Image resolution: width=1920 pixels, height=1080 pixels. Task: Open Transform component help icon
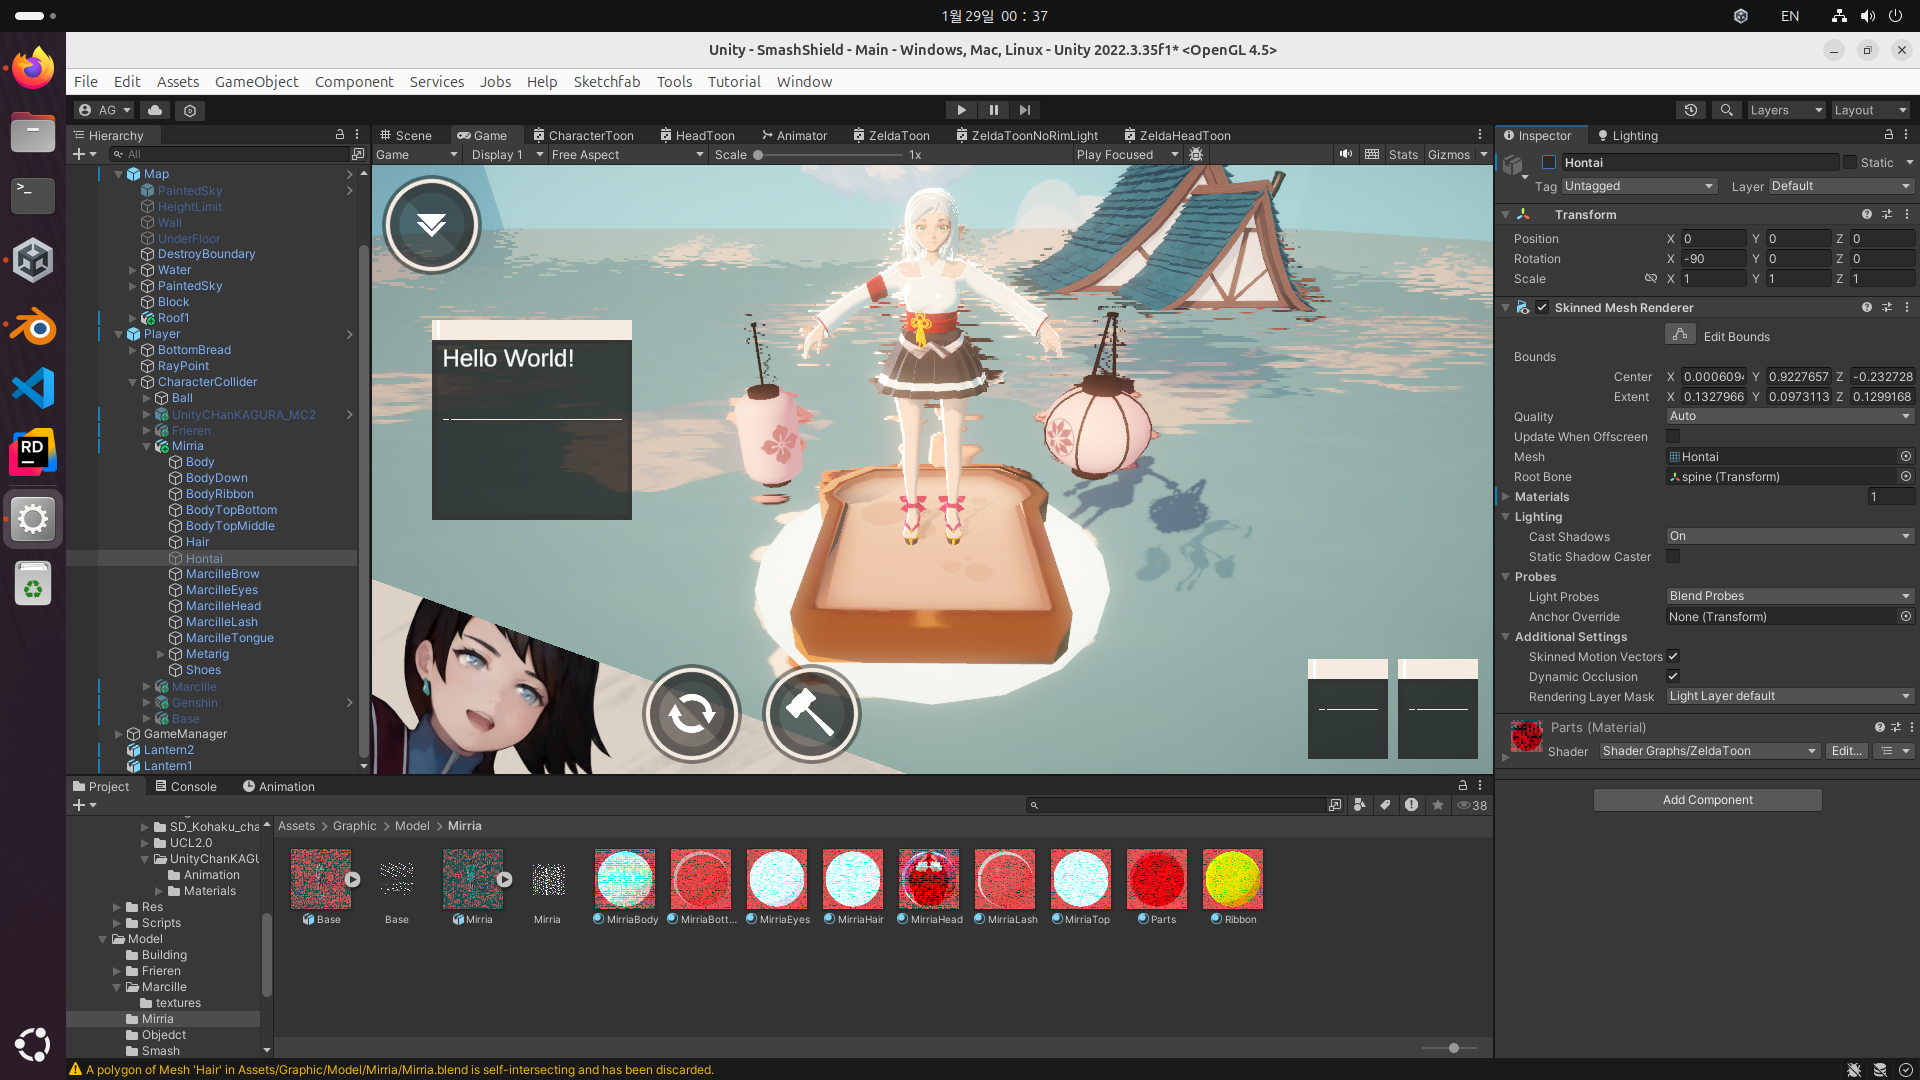[x=1866, y=214]
